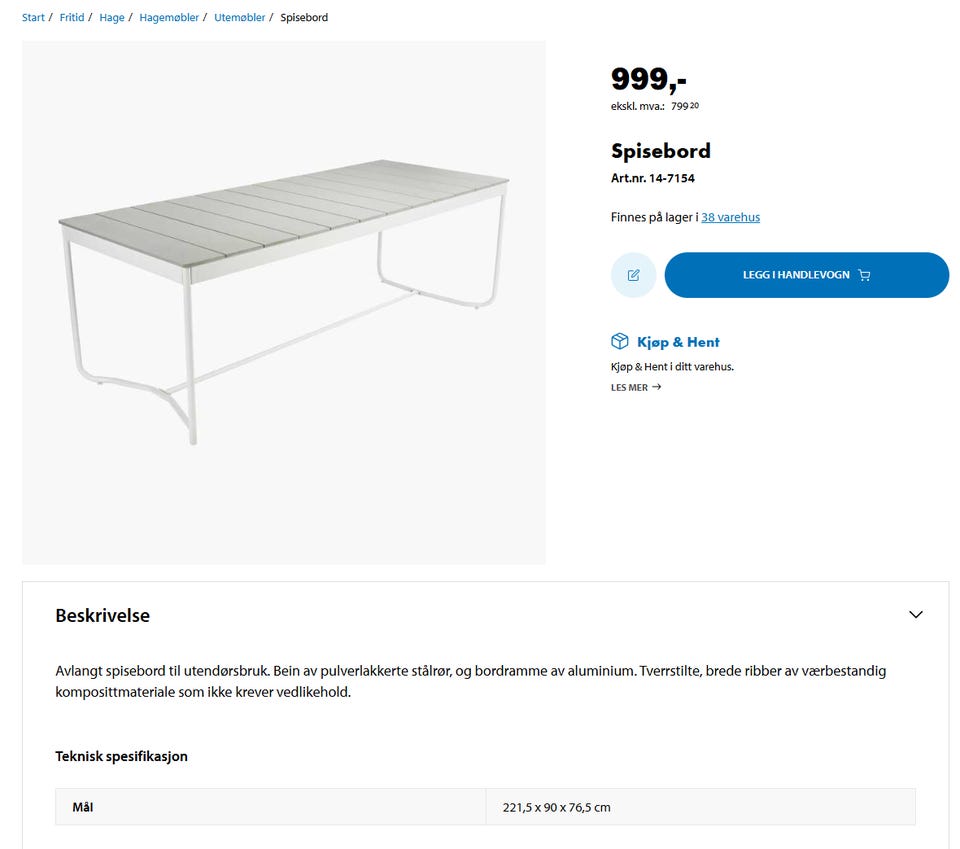
Task: Open the '38 varehus' stock availability link
Action: pyautogui.click(x=730, y=217)
